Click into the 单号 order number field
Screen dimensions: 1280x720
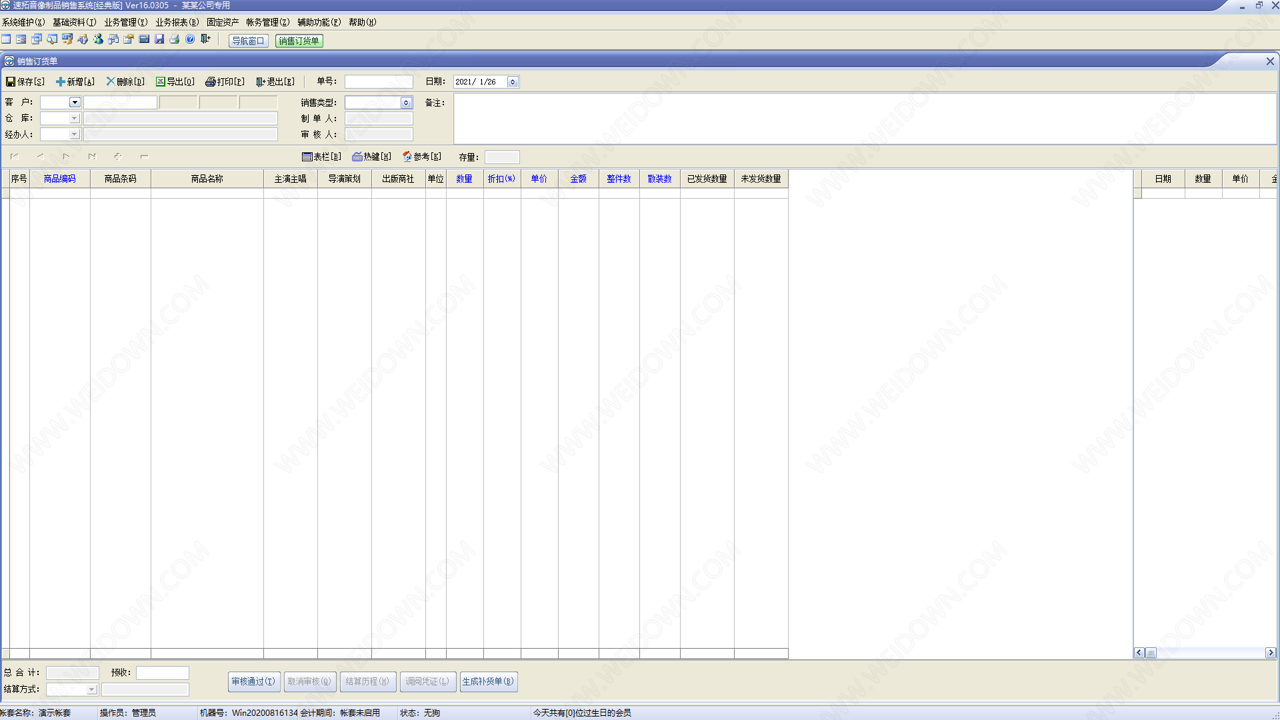tap(379, 82)
